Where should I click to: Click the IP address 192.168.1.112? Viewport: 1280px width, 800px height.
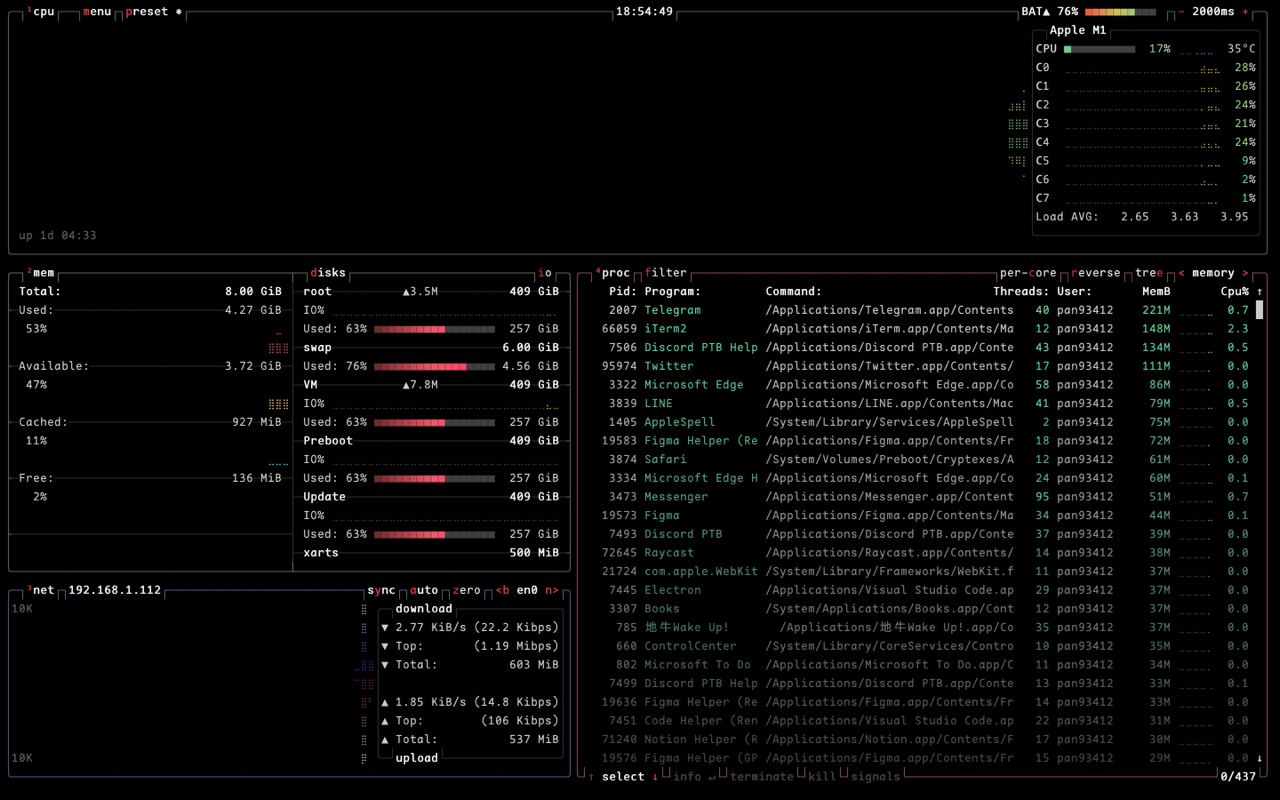[115, 590]
